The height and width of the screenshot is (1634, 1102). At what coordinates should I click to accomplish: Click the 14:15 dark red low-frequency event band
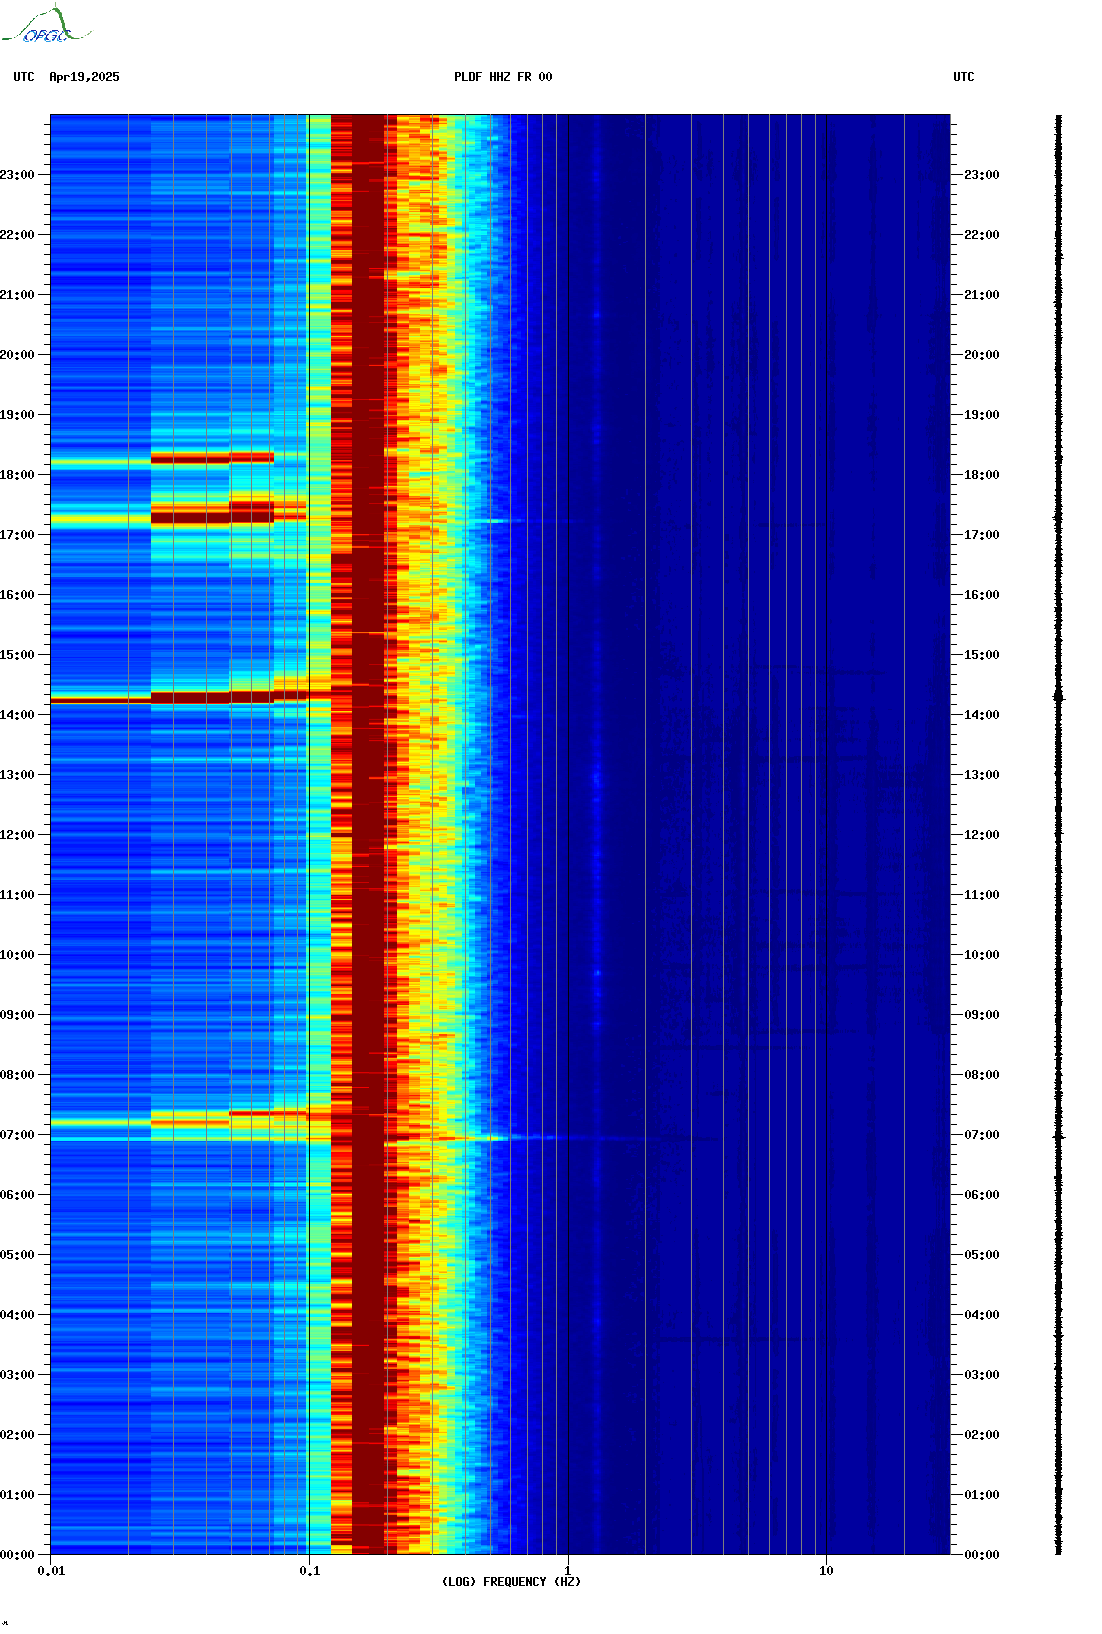[x=190, y=697]
